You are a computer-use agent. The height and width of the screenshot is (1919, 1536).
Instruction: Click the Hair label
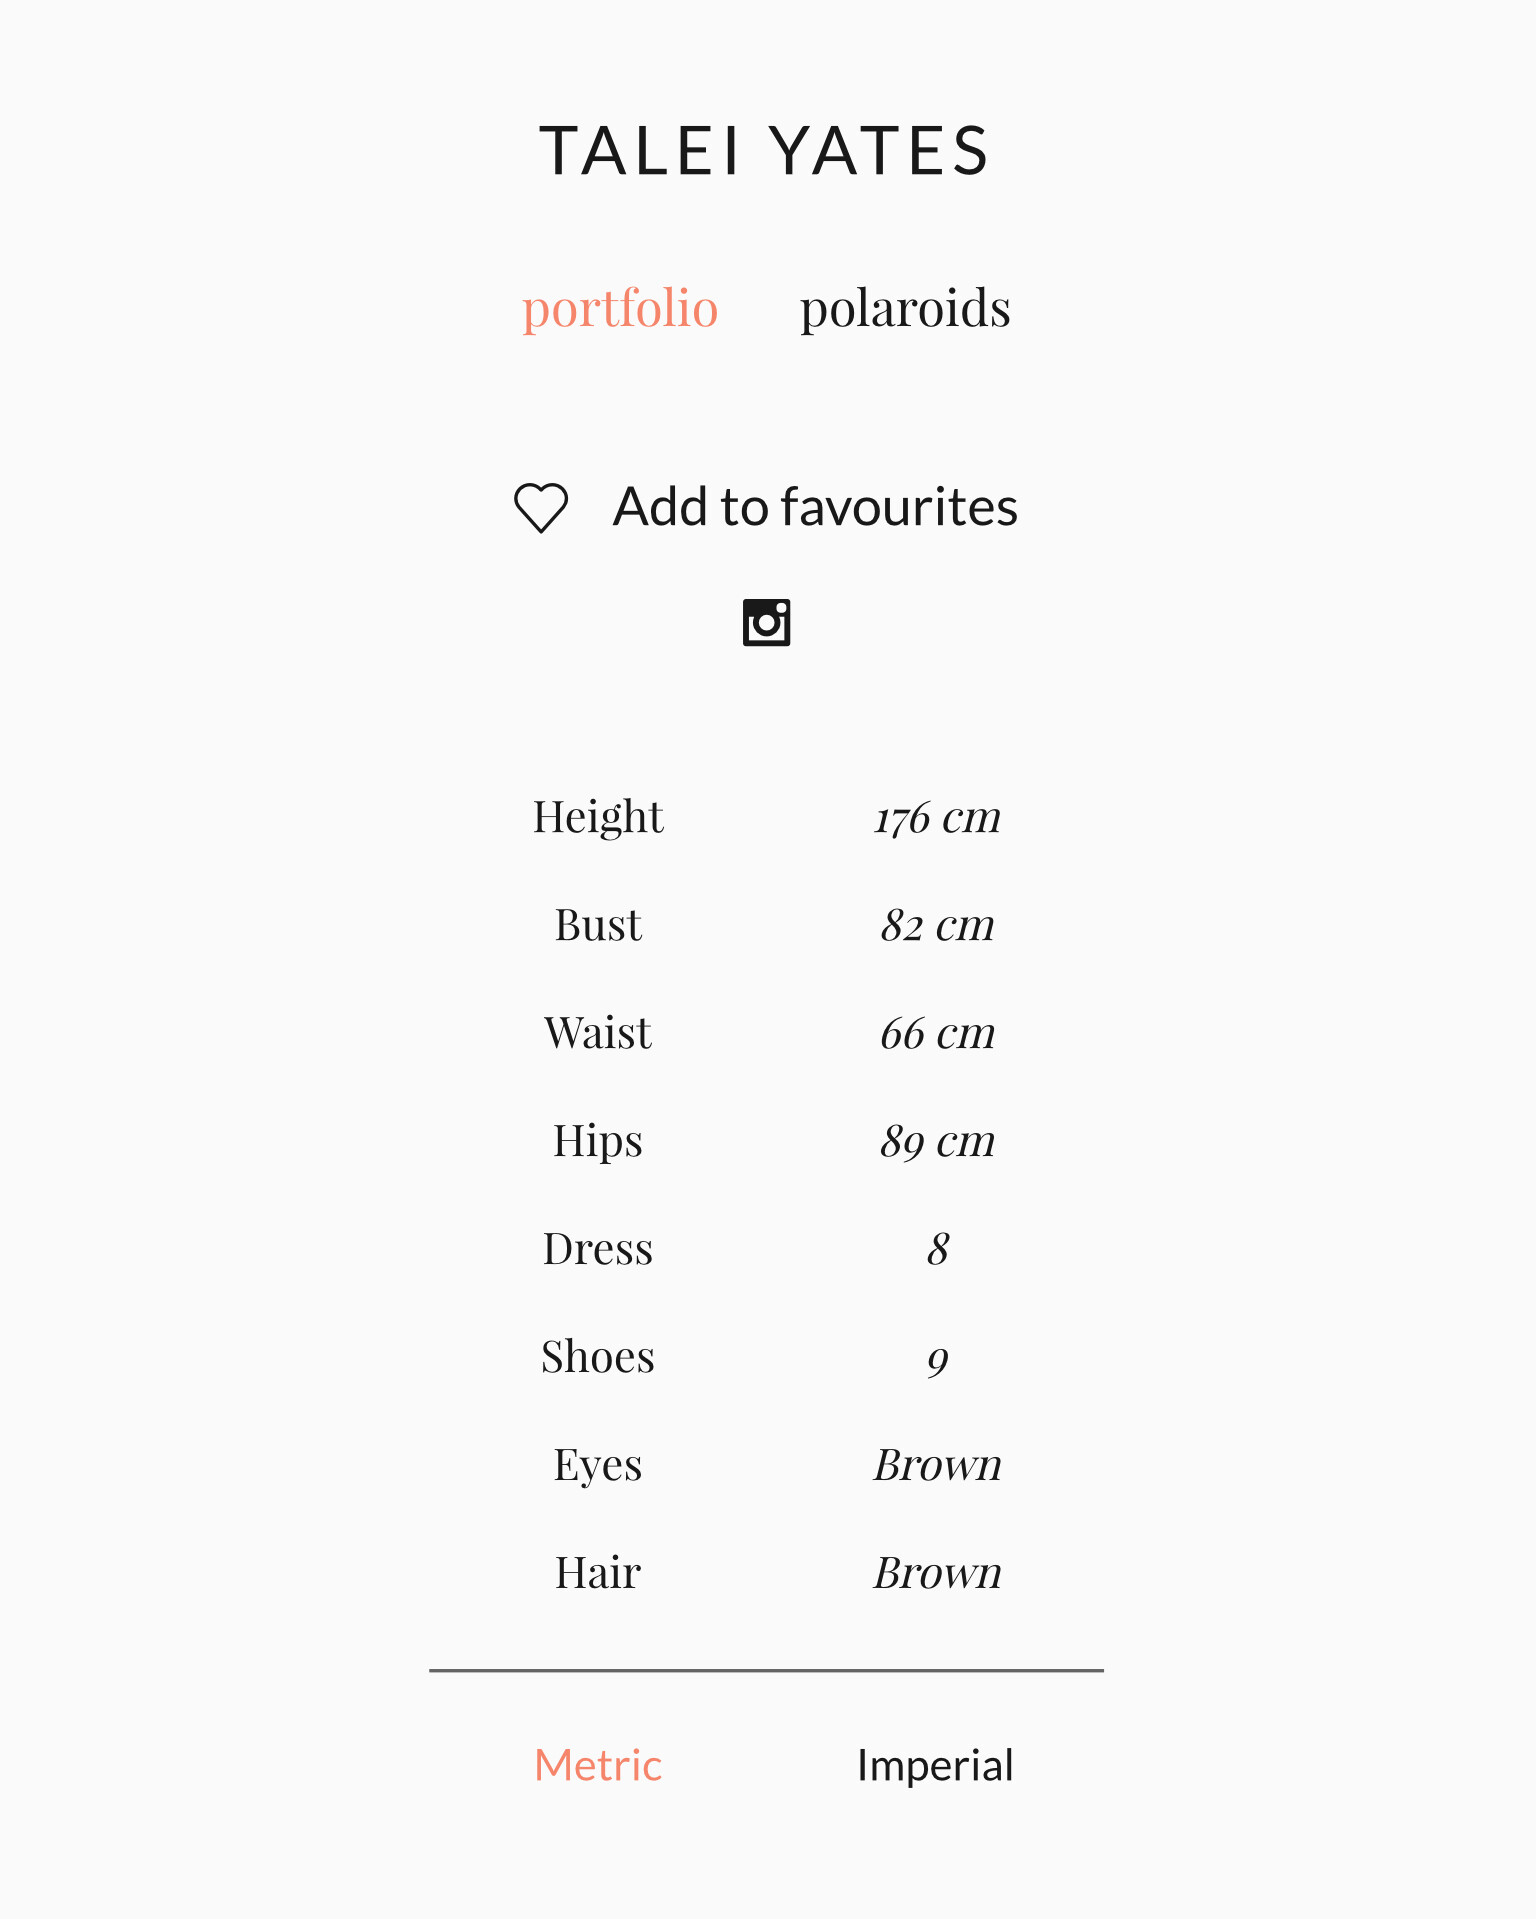[598, 1573]
